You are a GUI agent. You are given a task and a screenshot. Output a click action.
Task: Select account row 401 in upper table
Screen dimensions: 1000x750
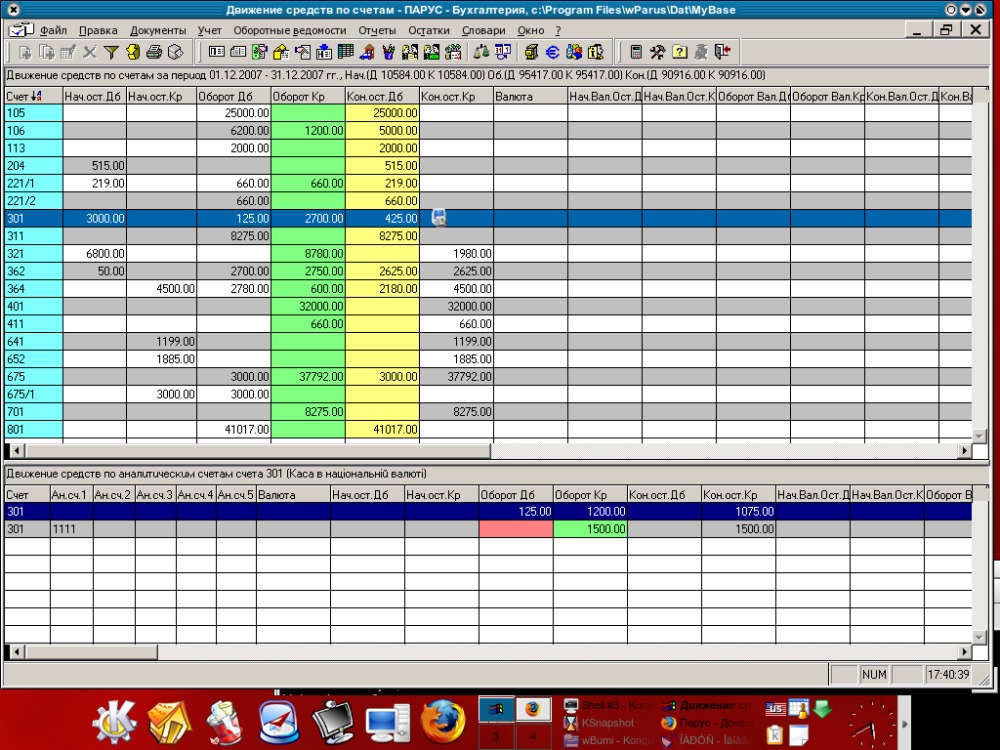point(488,306)
